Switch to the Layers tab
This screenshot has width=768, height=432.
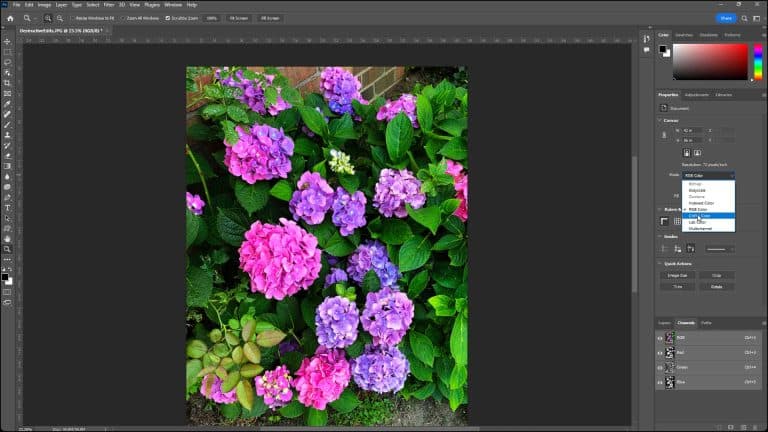(664, 323)
